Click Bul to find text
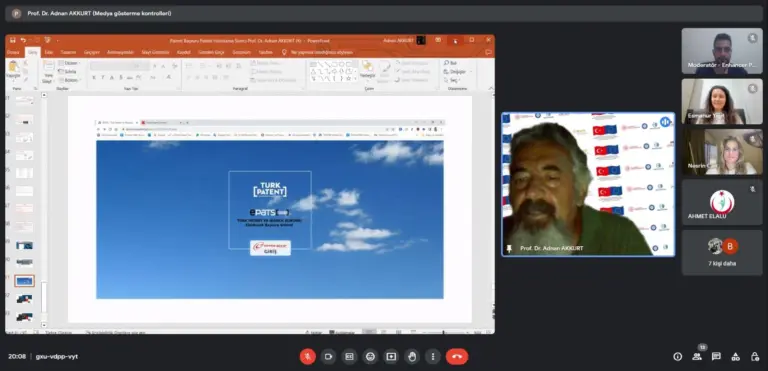 450,63
